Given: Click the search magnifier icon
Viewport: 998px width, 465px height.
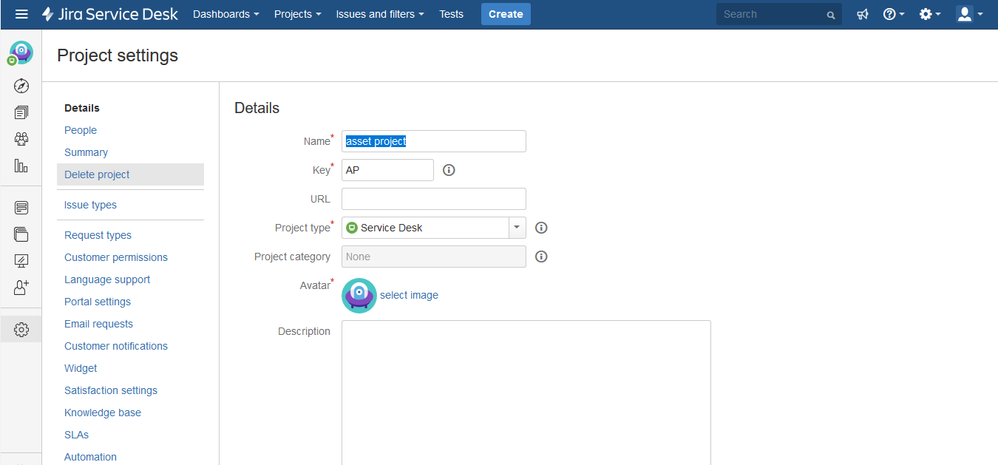Looking at the screenshot, I should (831, 15).
